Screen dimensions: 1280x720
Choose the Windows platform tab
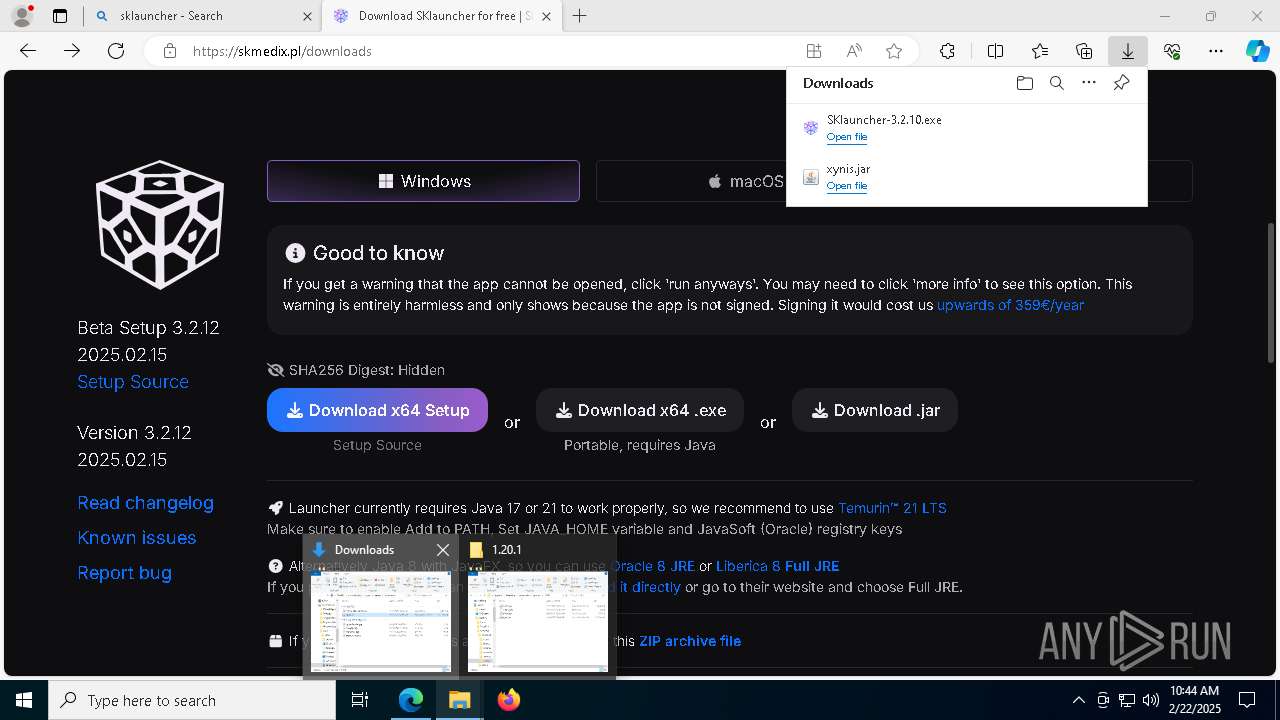[x=423, y=181]
